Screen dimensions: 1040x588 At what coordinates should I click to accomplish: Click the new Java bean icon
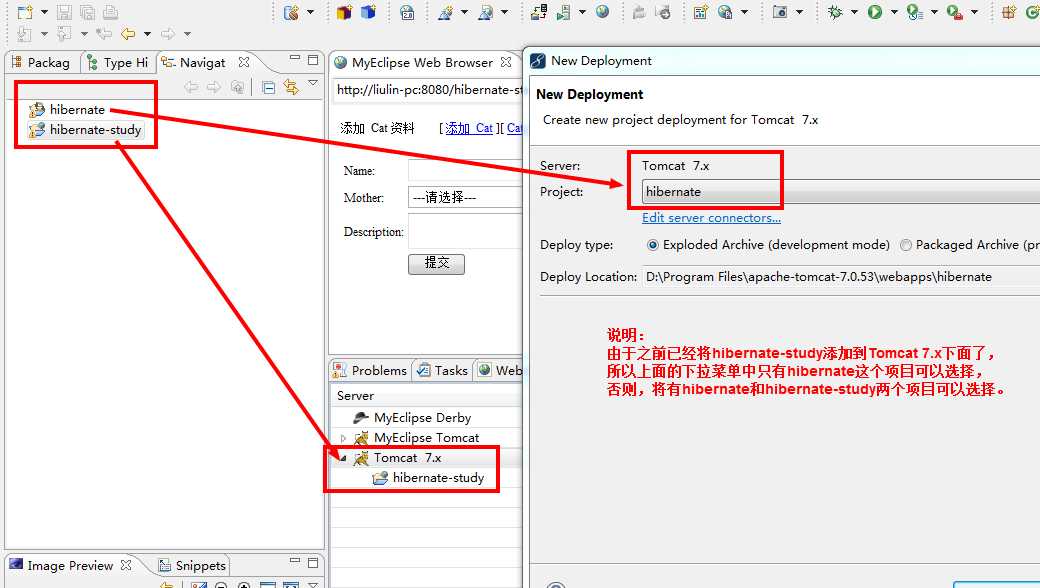tap(291, 12)
